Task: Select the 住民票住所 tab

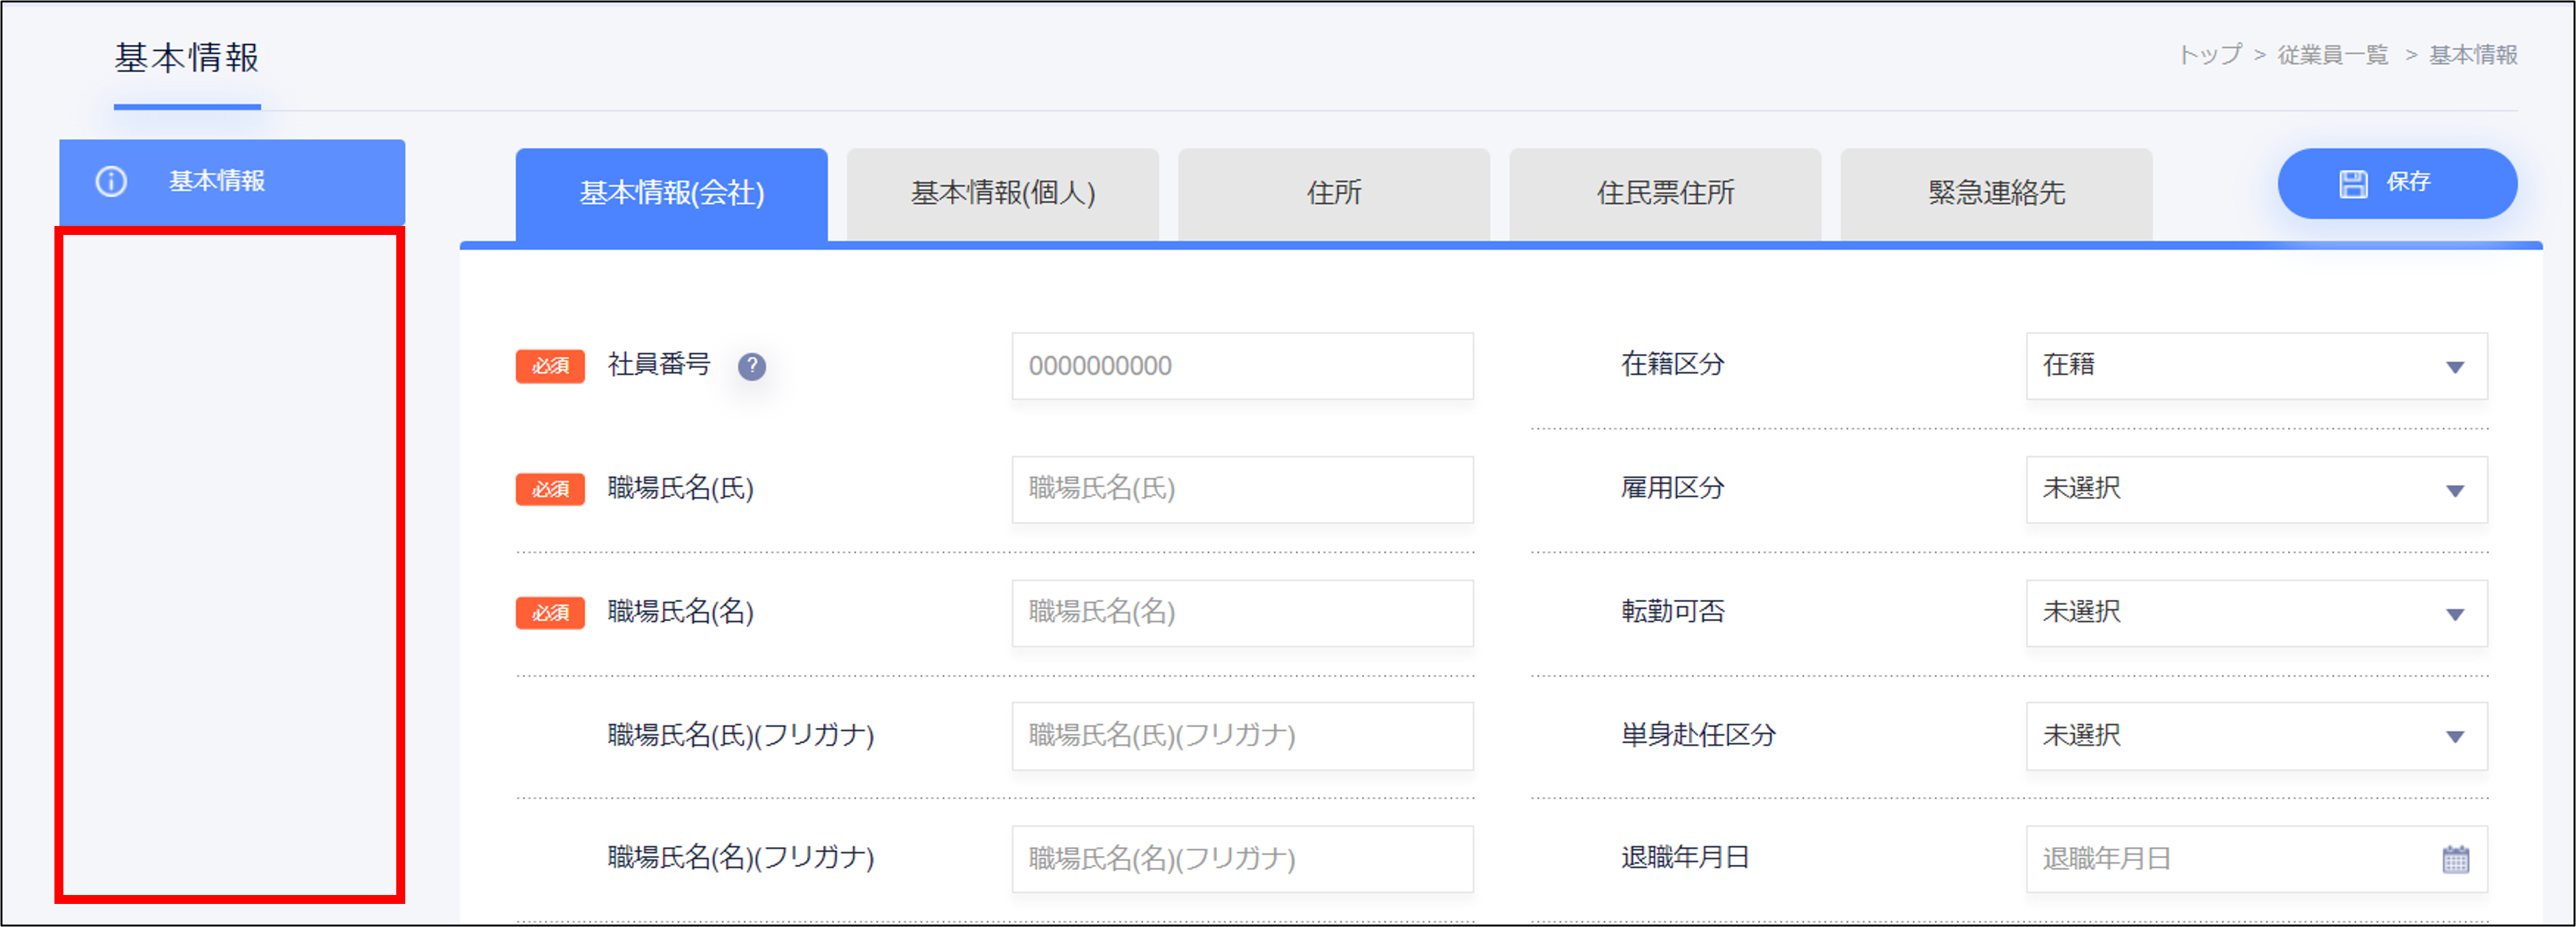Action: [1664, 193]
